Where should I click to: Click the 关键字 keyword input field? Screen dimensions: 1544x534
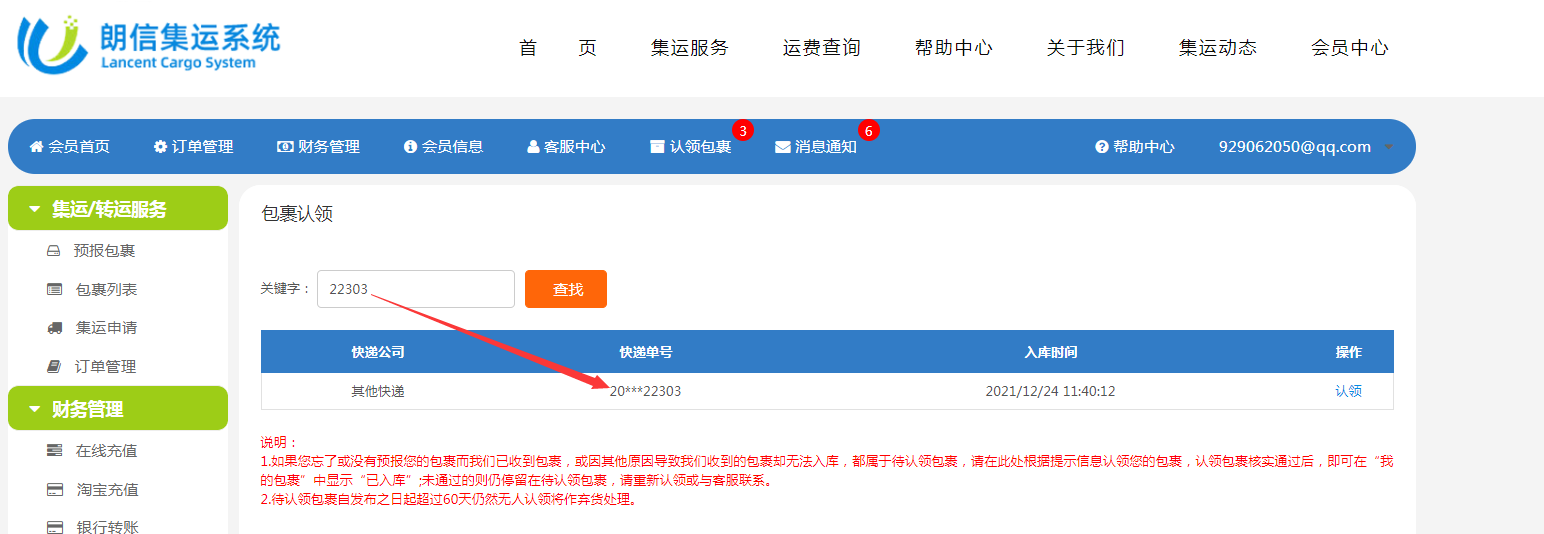(415, 289)
